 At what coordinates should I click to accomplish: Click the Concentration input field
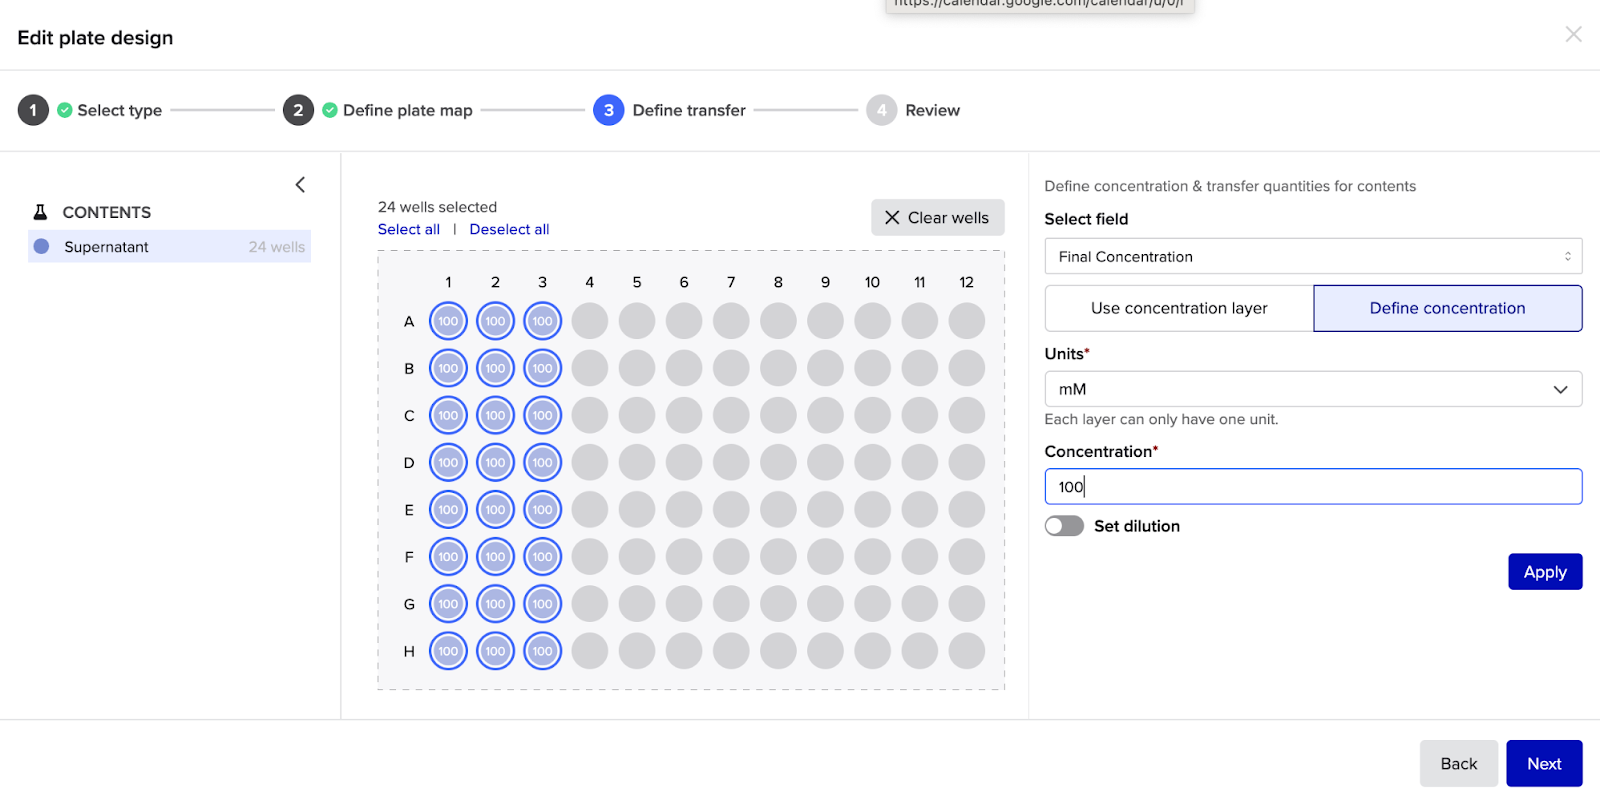[1312, 487]
